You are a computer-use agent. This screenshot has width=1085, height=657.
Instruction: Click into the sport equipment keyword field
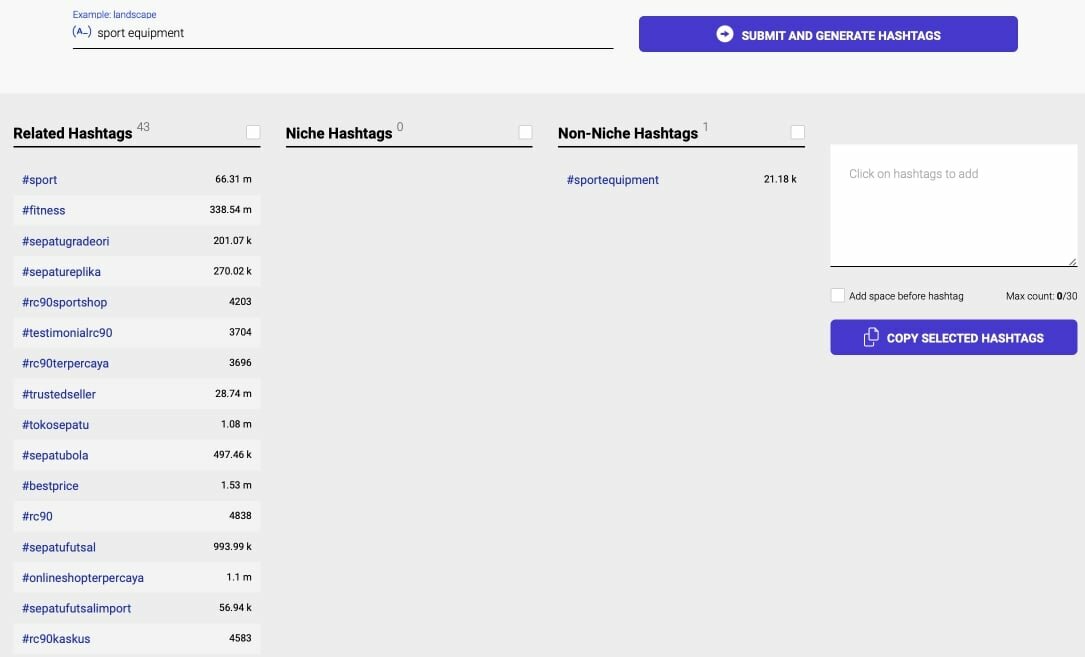[x=350, y=33]
